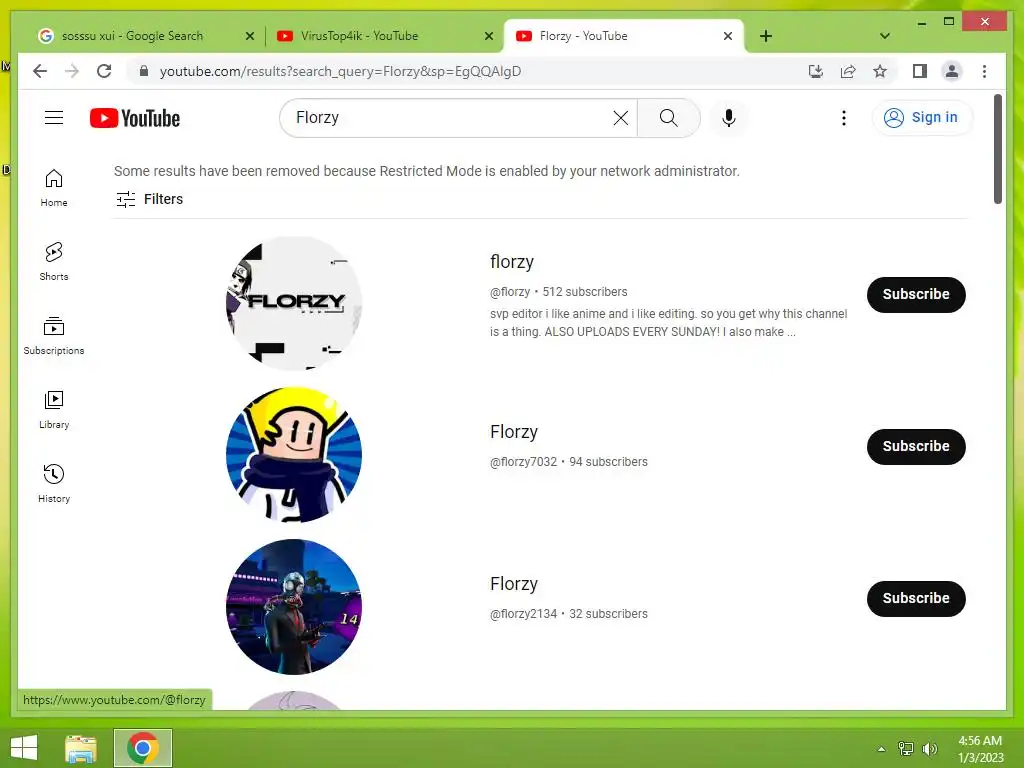Click the share page icon
Viewport: 1024px width, 768px height.
tap(848, 71)
